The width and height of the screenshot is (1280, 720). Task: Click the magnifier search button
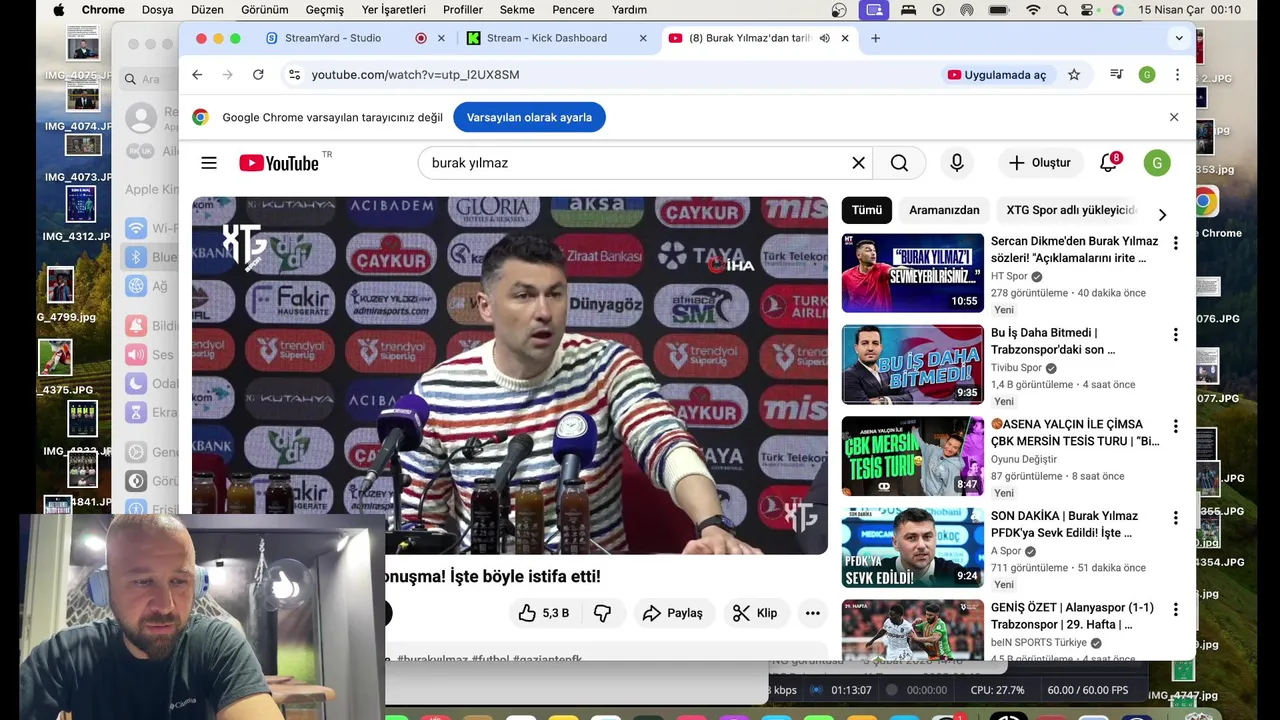(899, 163)
